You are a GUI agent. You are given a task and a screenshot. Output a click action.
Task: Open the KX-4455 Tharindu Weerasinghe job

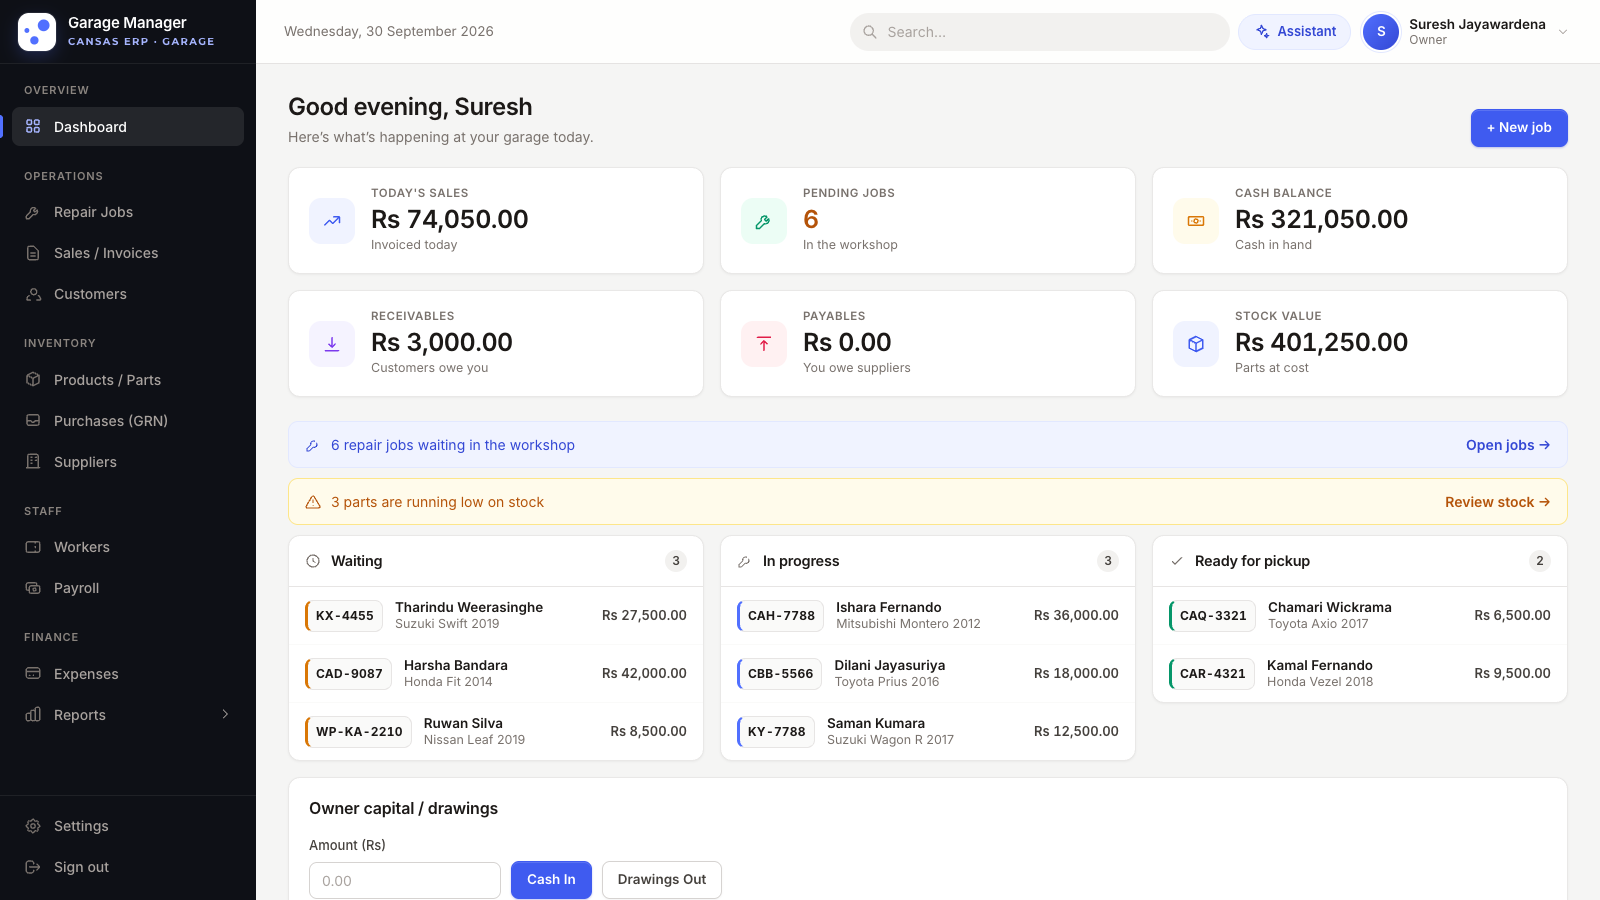[x=496, y=616]
